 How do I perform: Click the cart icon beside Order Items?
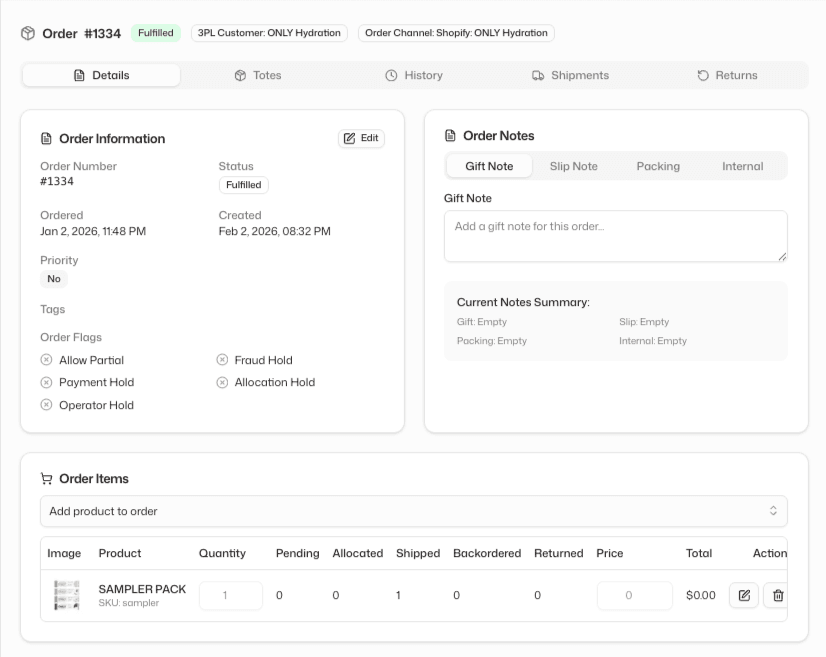(x=46, y=478)
